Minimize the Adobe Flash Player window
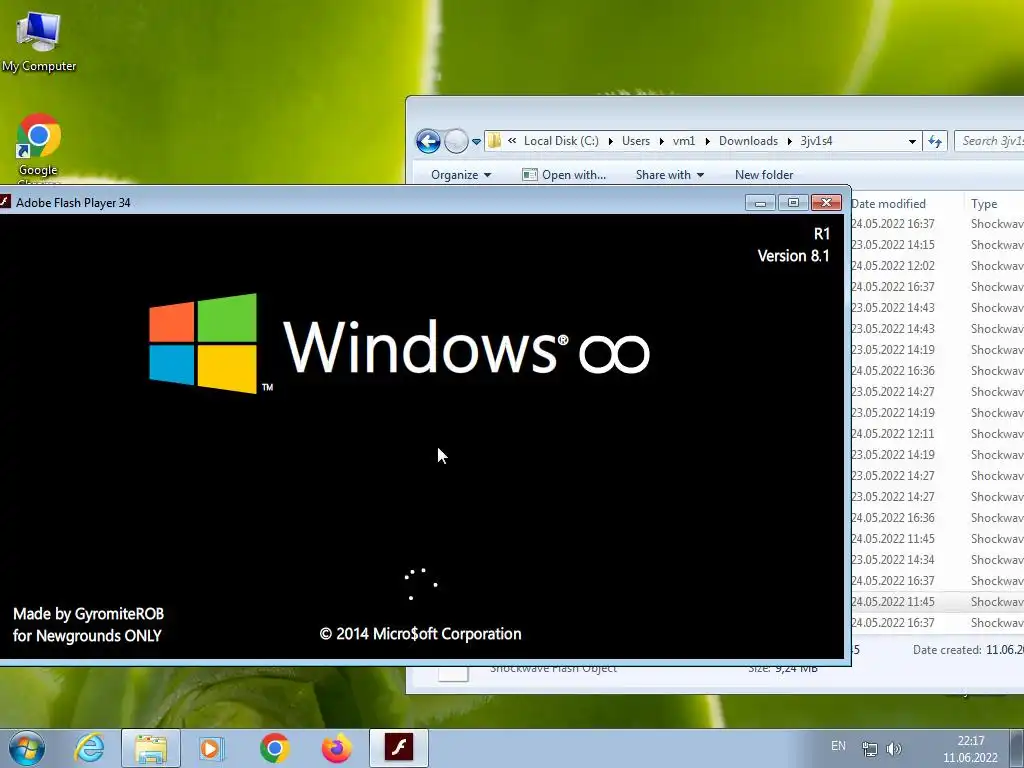This screenshot has height=768, width=1024. (760, 203)
